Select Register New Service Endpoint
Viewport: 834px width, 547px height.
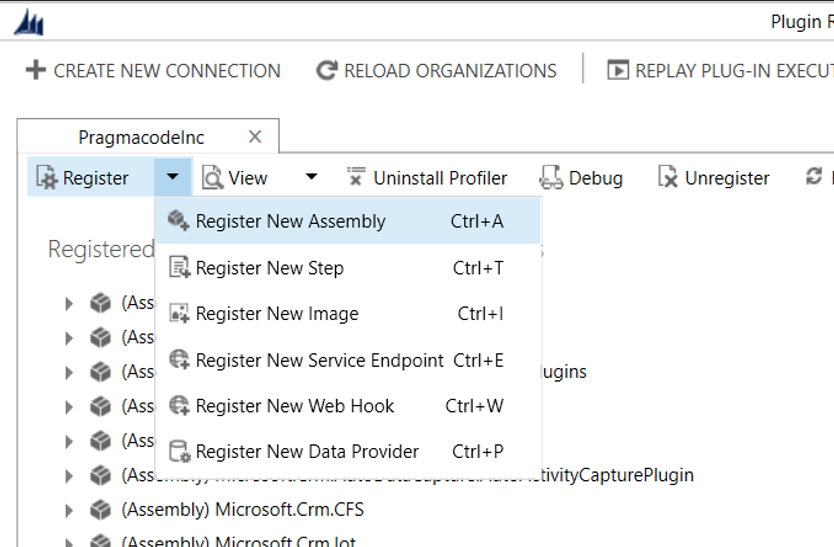point(348,360)
